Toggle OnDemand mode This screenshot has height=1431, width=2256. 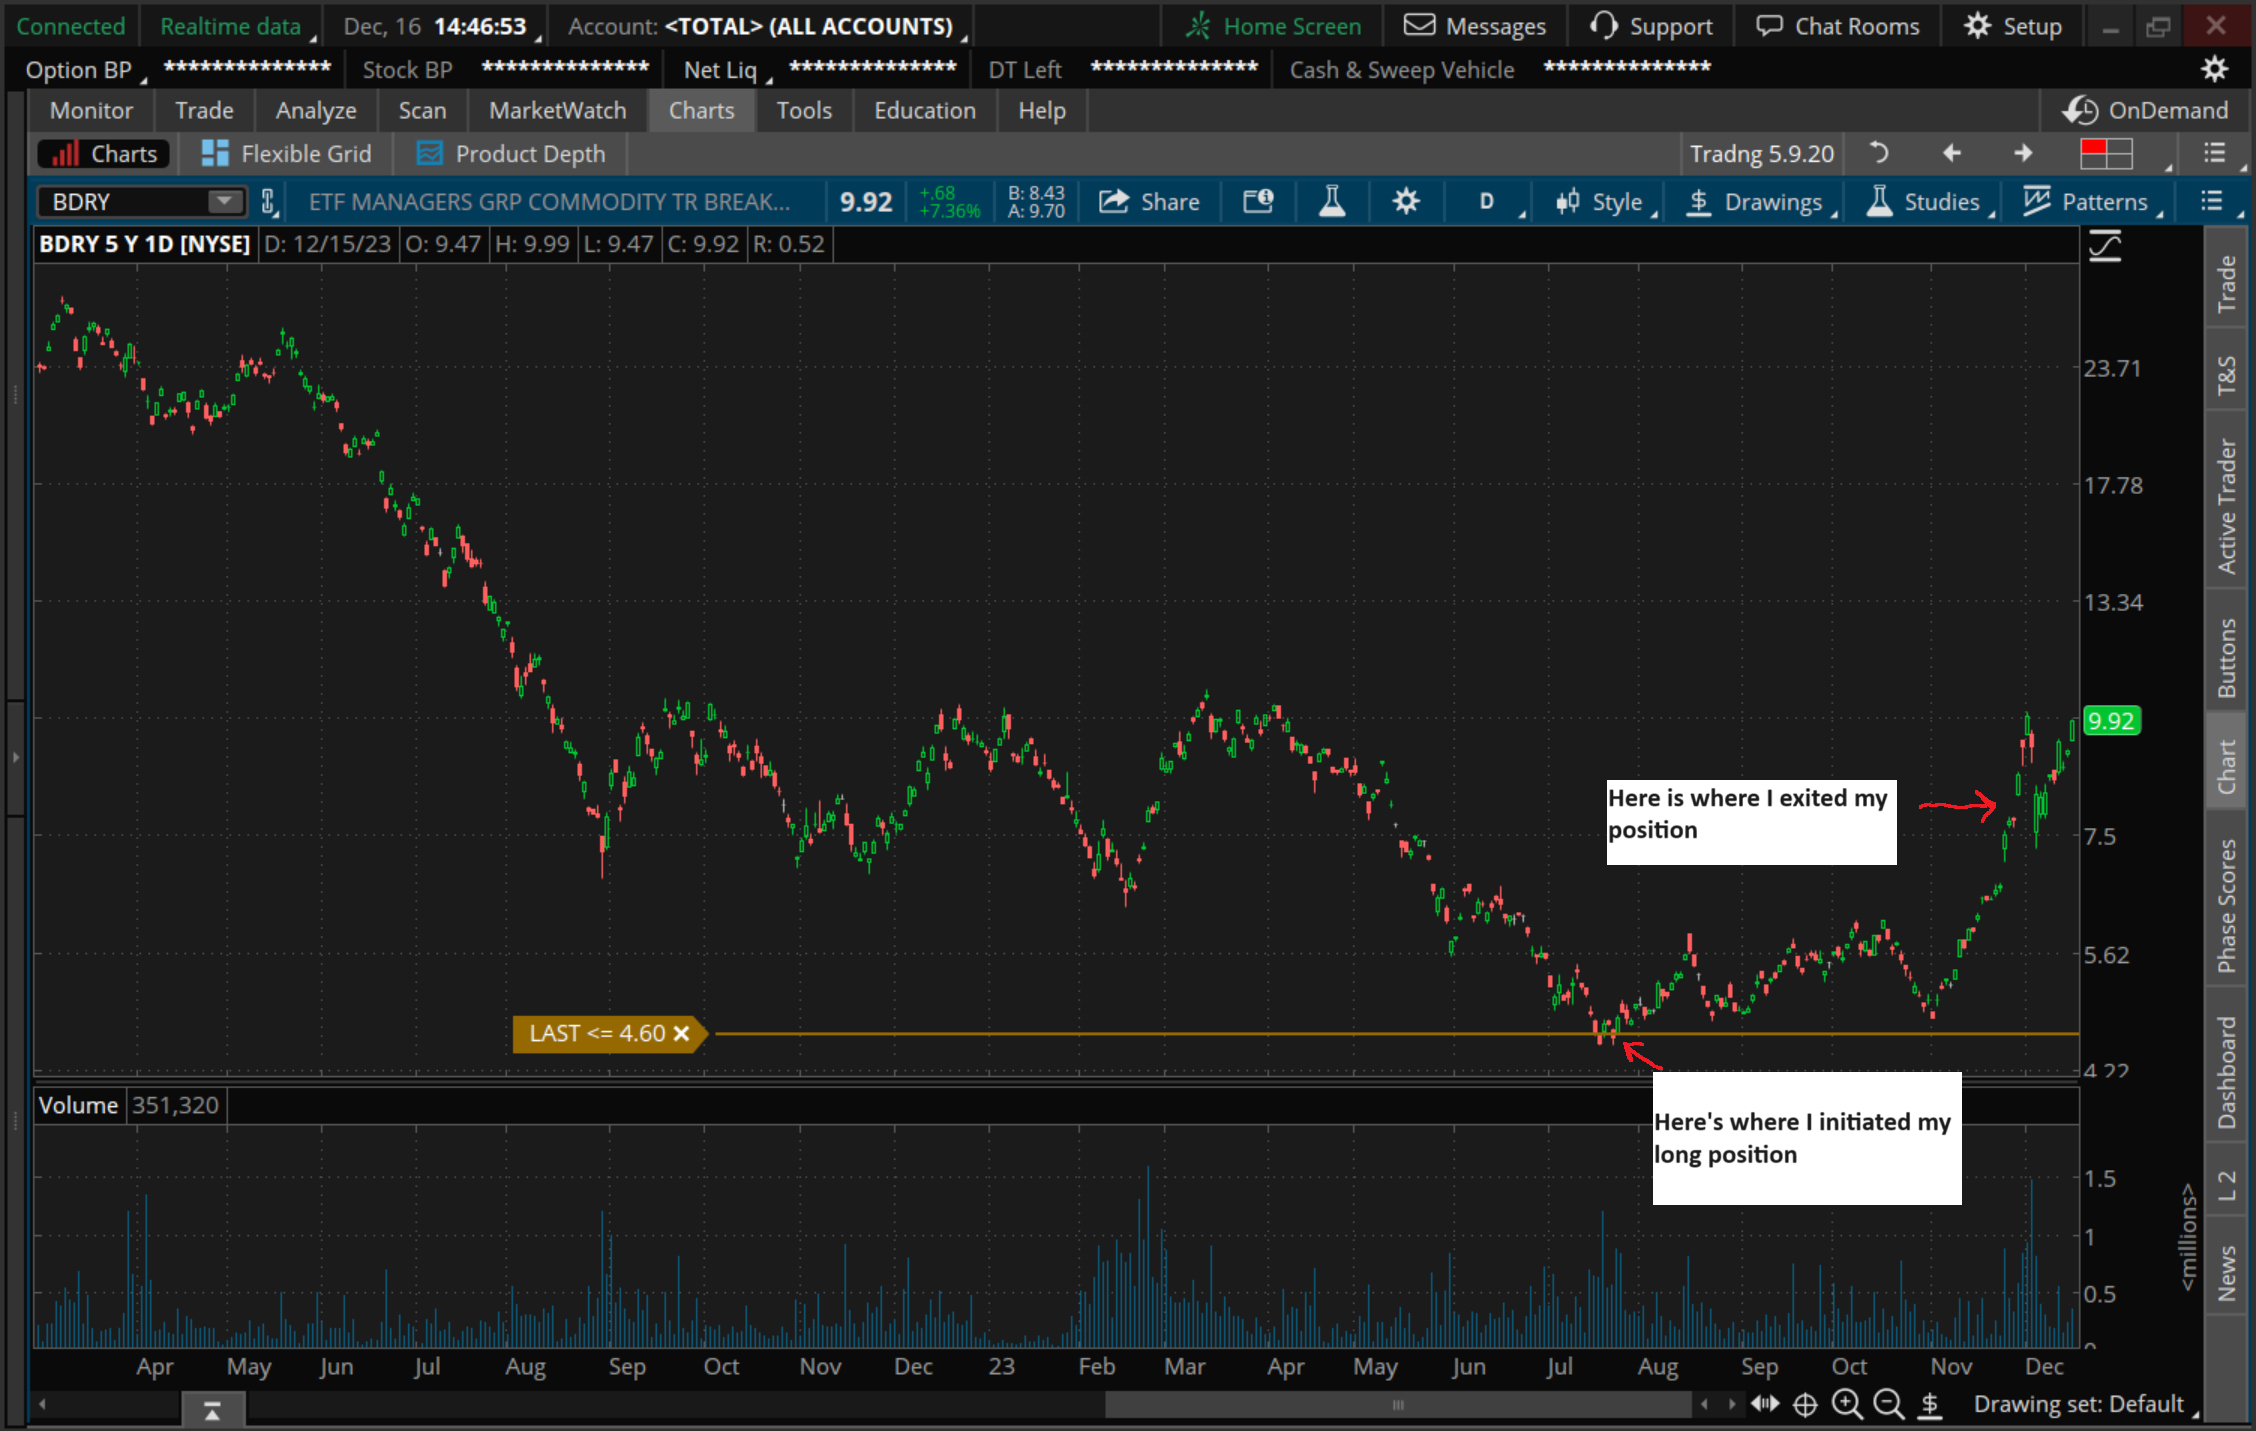pos(2146,110)
